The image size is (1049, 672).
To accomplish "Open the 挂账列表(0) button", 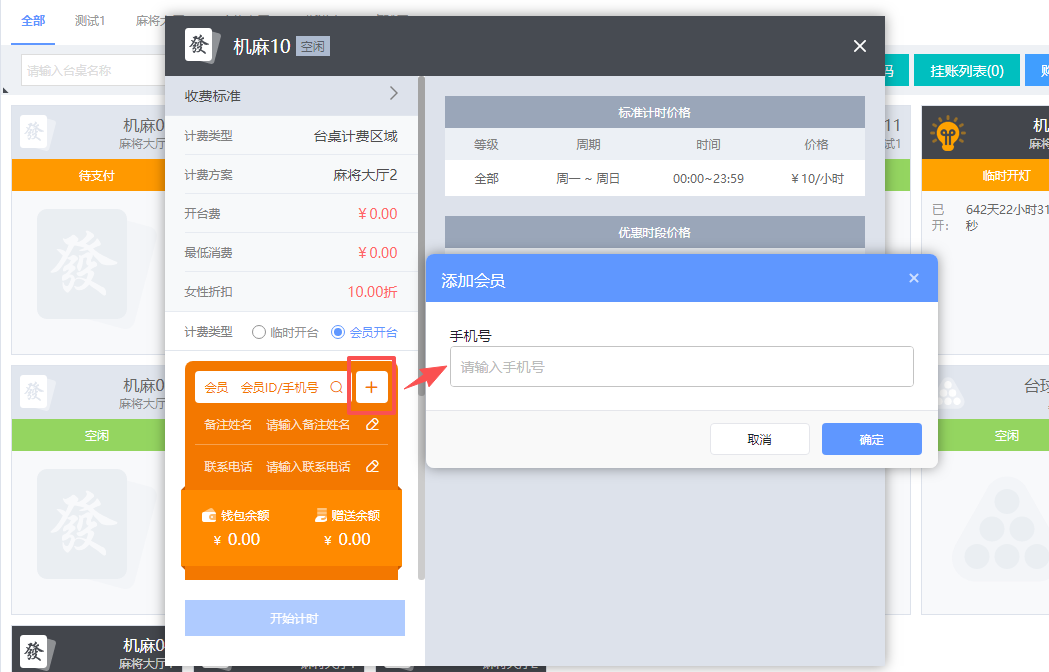I will pos(967,70).
